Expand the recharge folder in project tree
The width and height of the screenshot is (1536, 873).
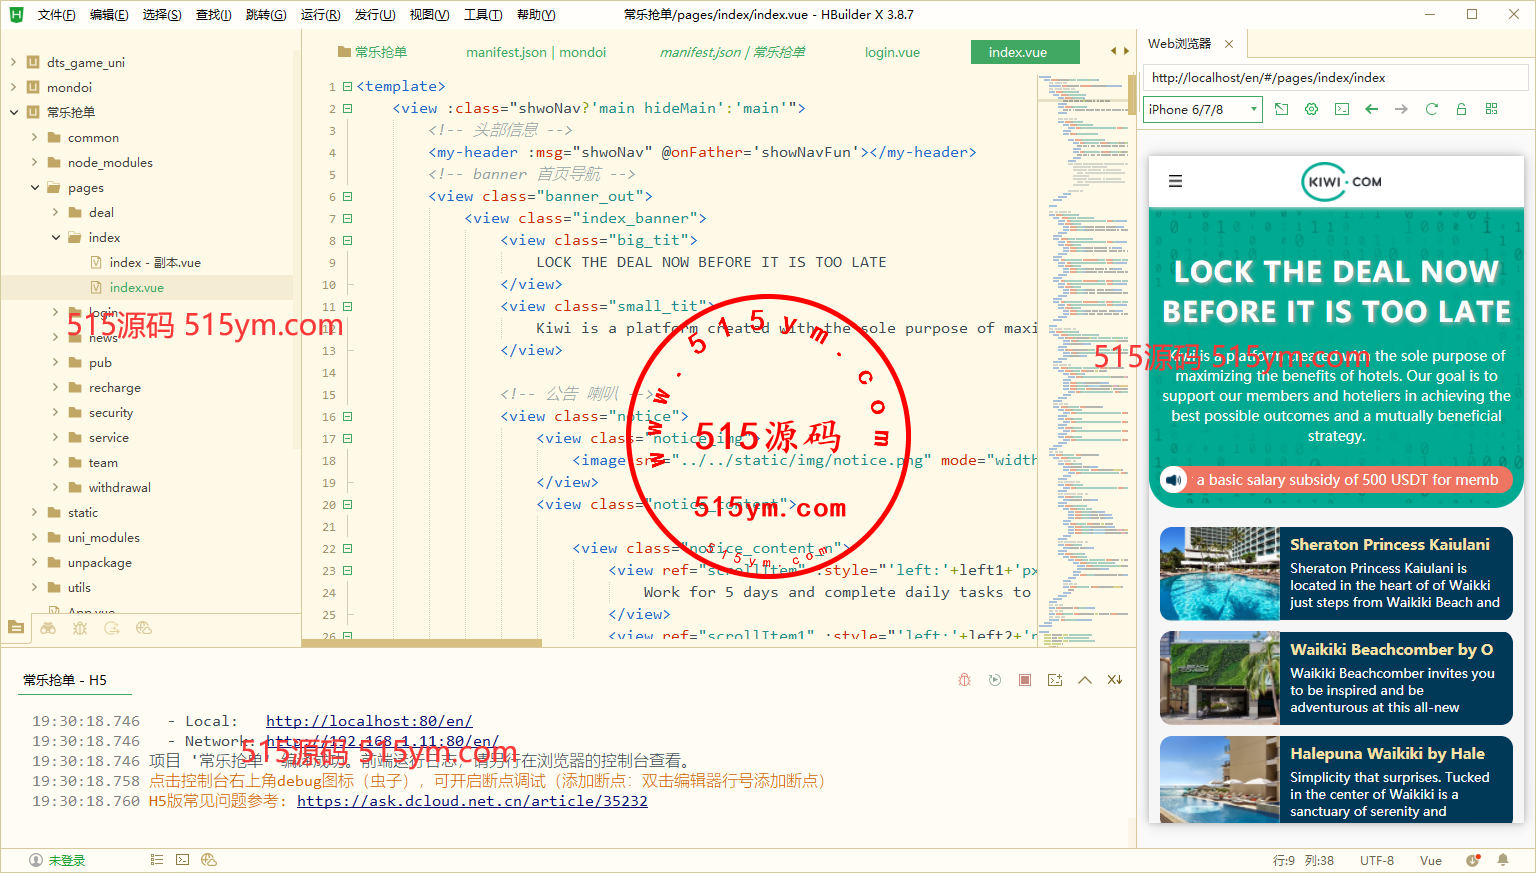[x=55, y=387]
